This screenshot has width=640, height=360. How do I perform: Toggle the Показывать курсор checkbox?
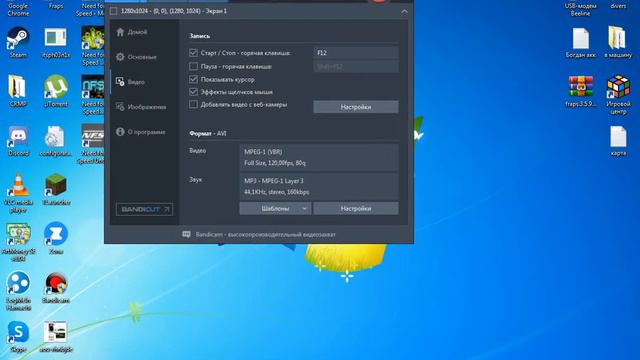click(193, 79)
